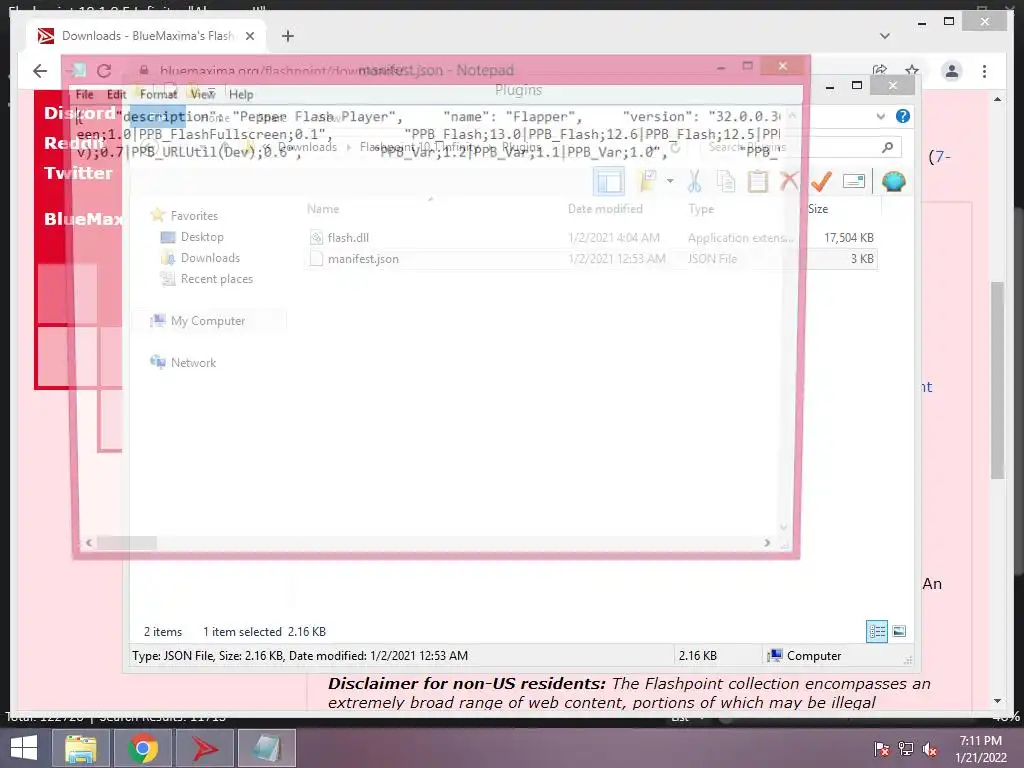Click the magnifier in Search Plugins box
The image size is (1024, 768).
click(887, 148)
